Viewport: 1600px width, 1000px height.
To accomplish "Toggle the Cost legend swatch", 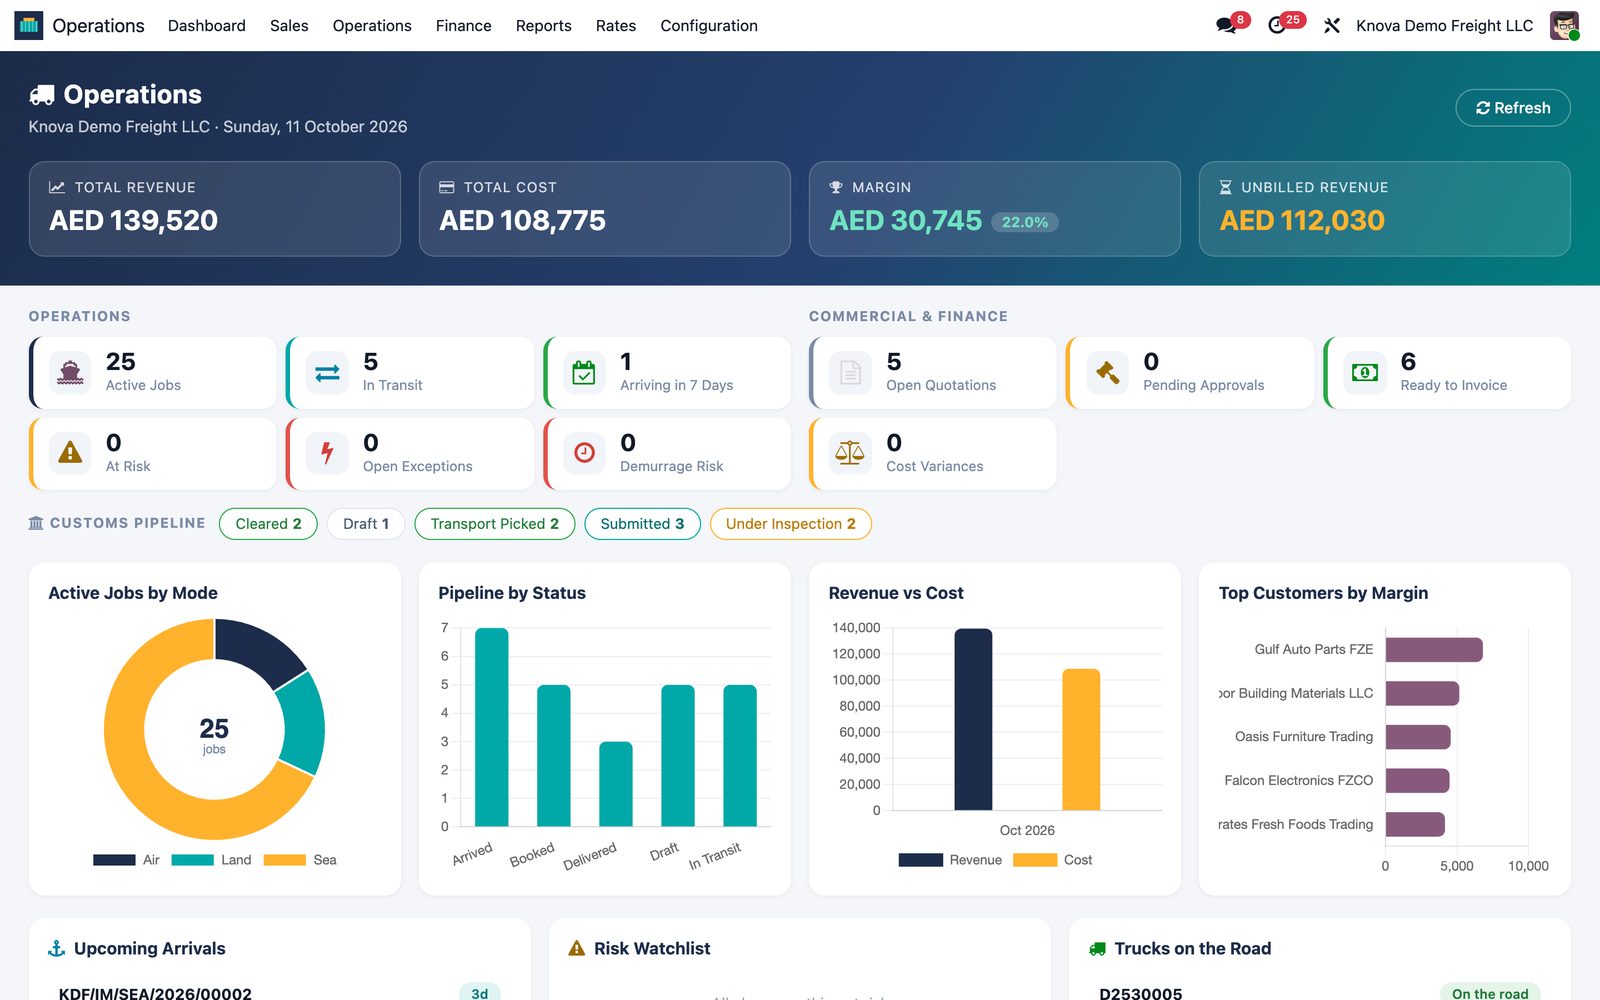I will coord(1035,860).
